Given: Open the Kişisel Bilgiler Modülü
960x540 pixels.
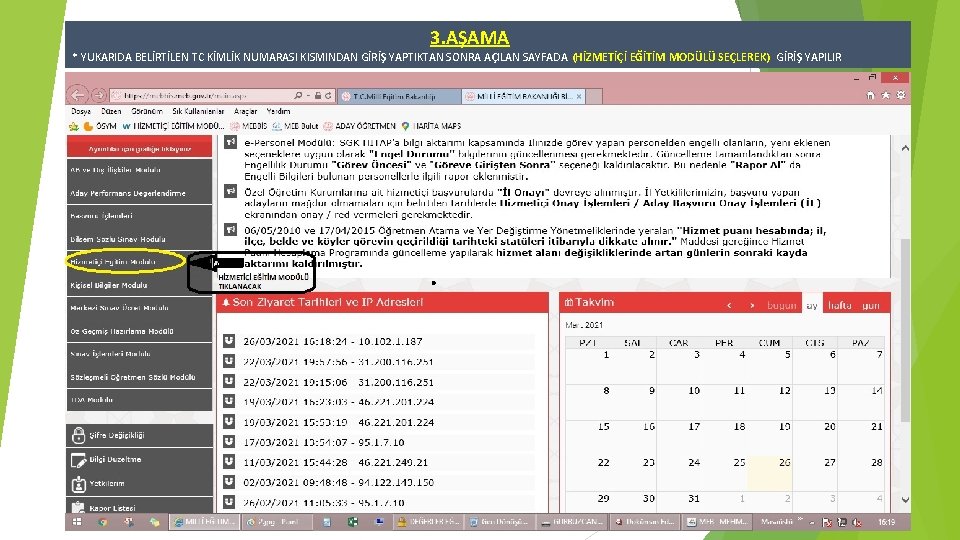Looking at the screenshot, I should 140,285.
